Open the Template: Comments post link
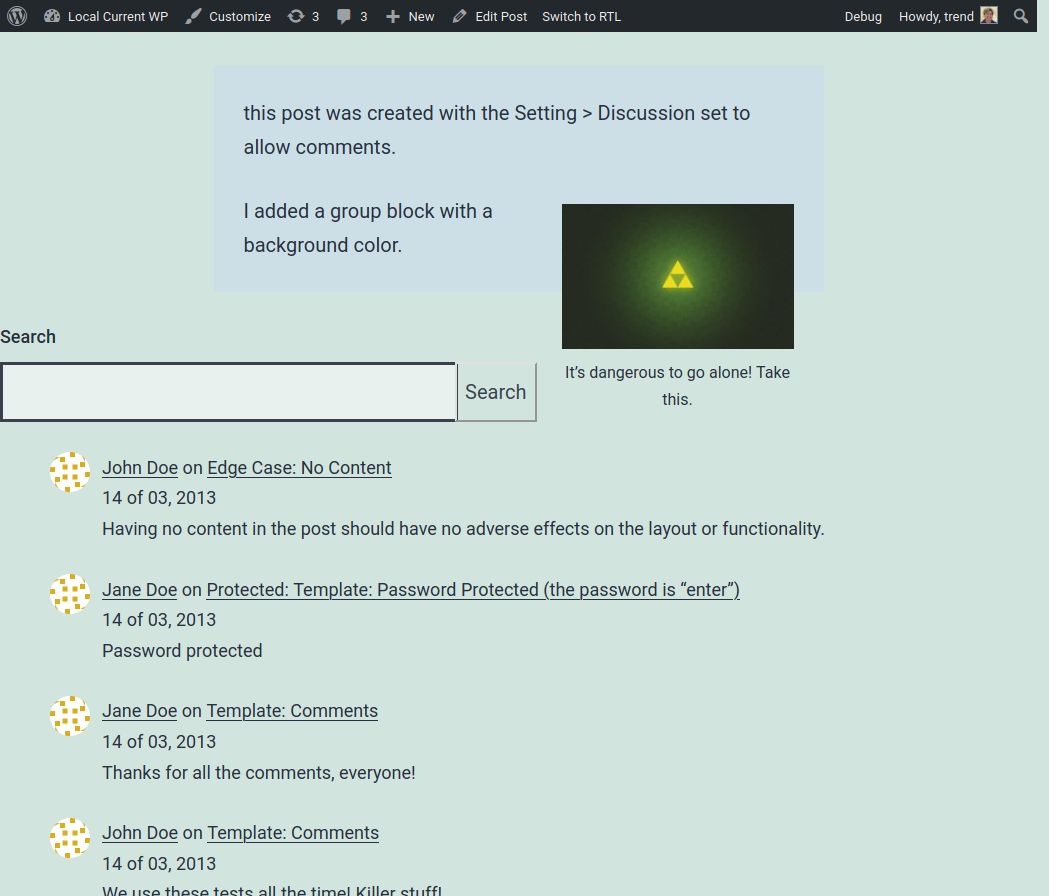1049x896 pixels. click(292, 711)
